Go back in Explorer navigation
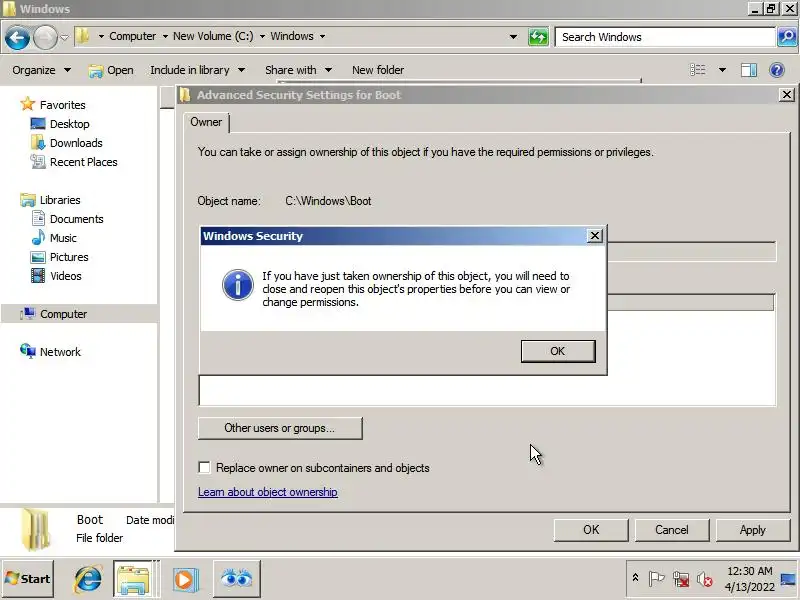Image resolution: width=800 pixels, height=600 pixels. tap(17, 37)
